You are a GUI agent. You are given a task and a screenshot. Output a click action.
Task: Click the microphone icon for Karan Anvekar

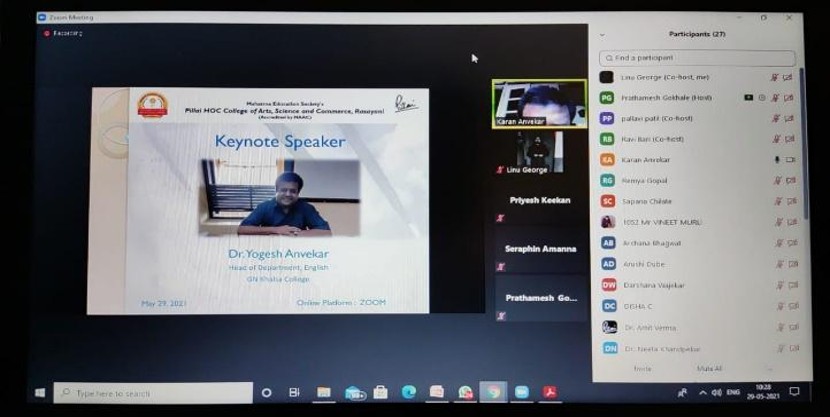pos(776,160)
